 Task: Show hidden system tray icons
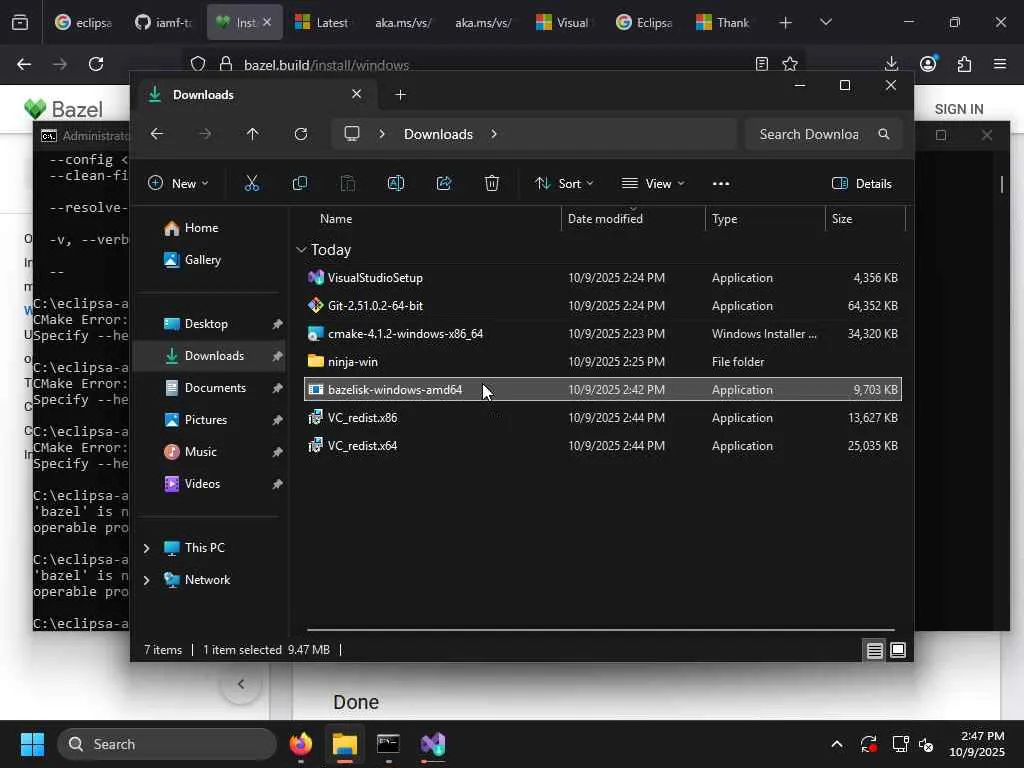[x=837, y=744]
